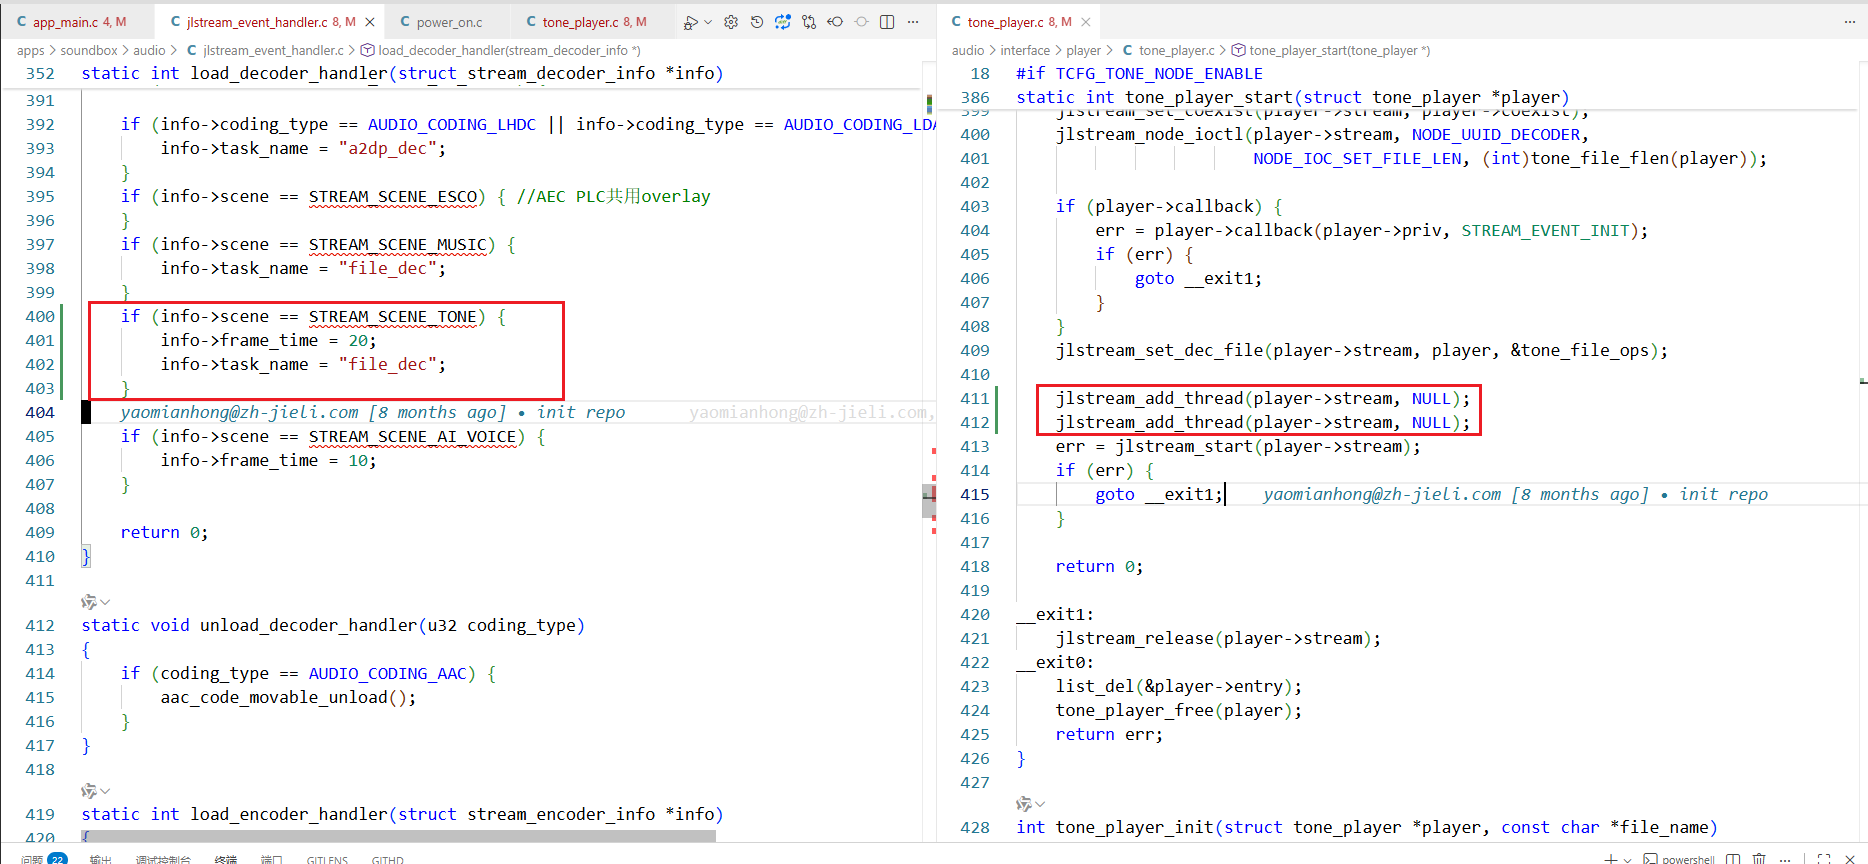
Task: Open left editor group more actions ellipsis
Action: pos(913,22)
